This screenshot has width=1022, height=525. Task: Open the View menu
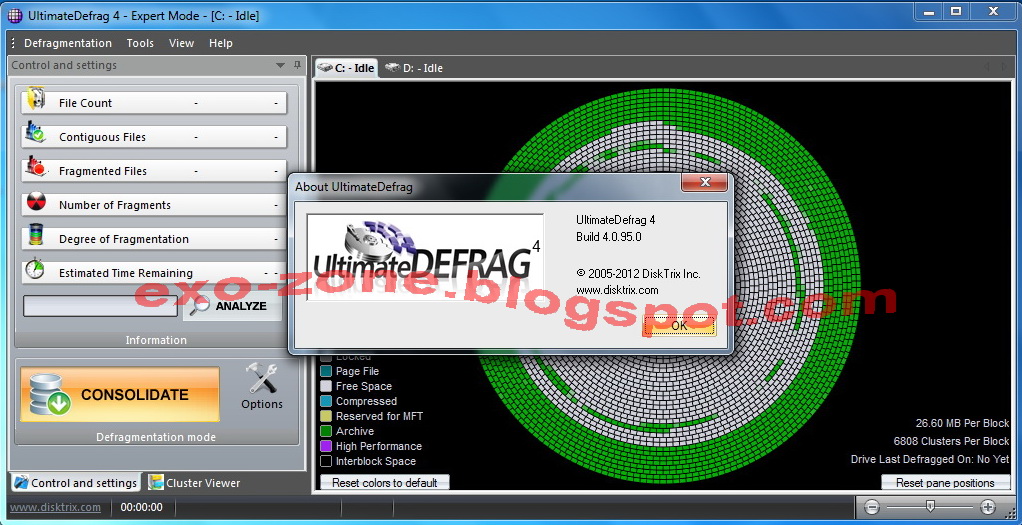point(181,43)
